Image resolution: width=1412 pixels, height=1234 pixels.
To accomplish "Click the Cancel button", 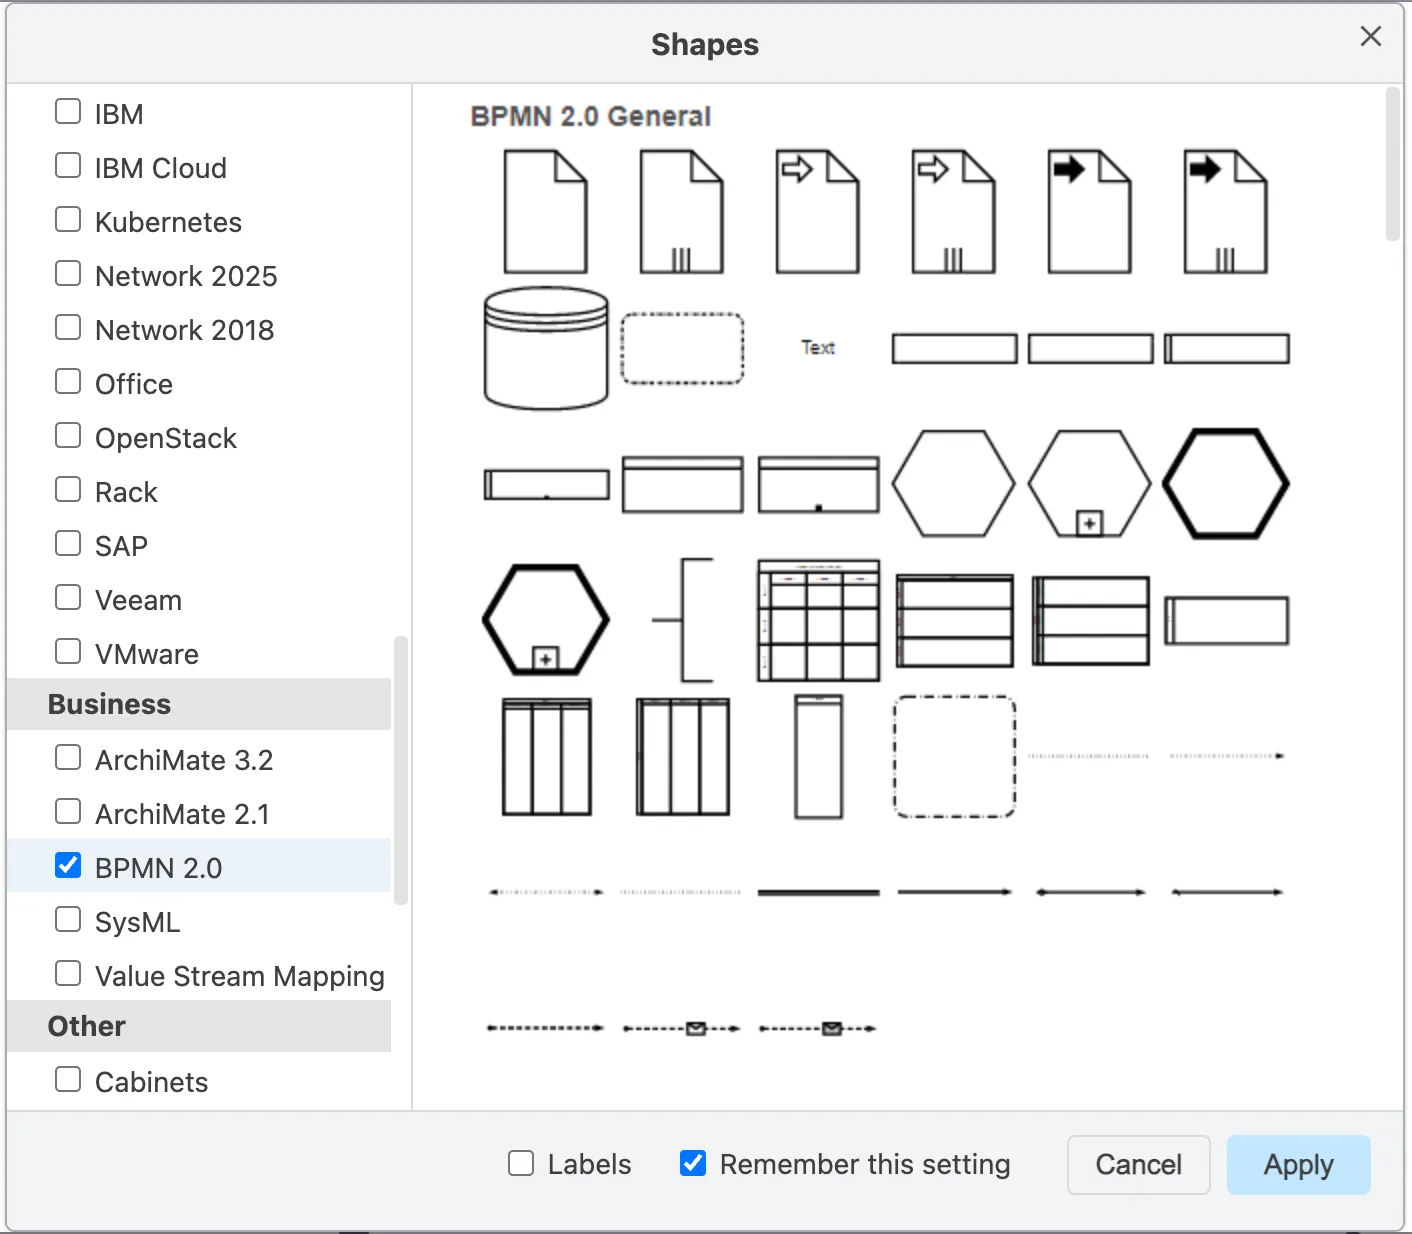I will click(x=1139, y=1165).
